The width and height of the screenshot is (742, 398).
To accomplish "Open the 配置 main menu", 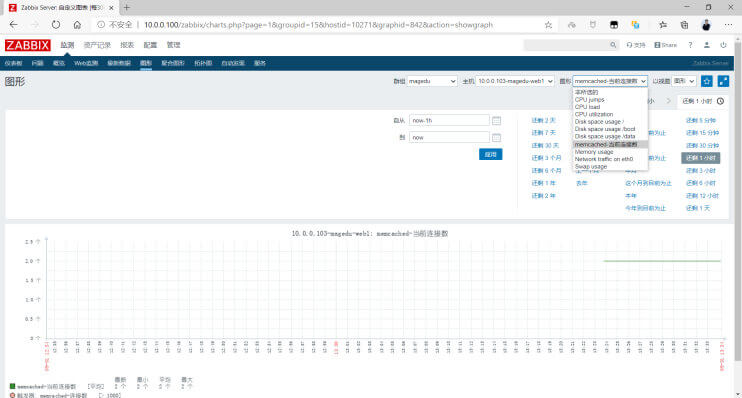I will click(x=150, y=45).
